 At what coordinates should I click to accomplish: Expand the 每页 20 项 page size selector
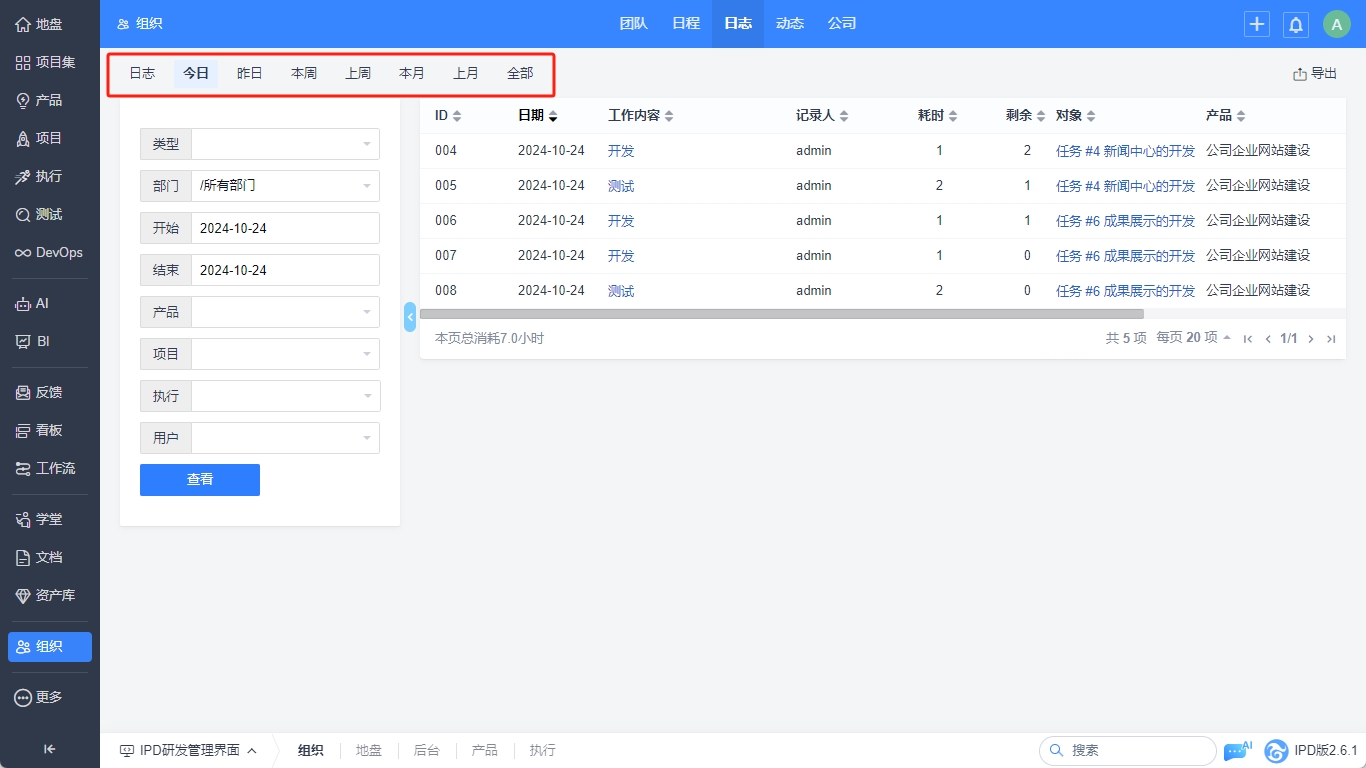tap(1194, 338)
